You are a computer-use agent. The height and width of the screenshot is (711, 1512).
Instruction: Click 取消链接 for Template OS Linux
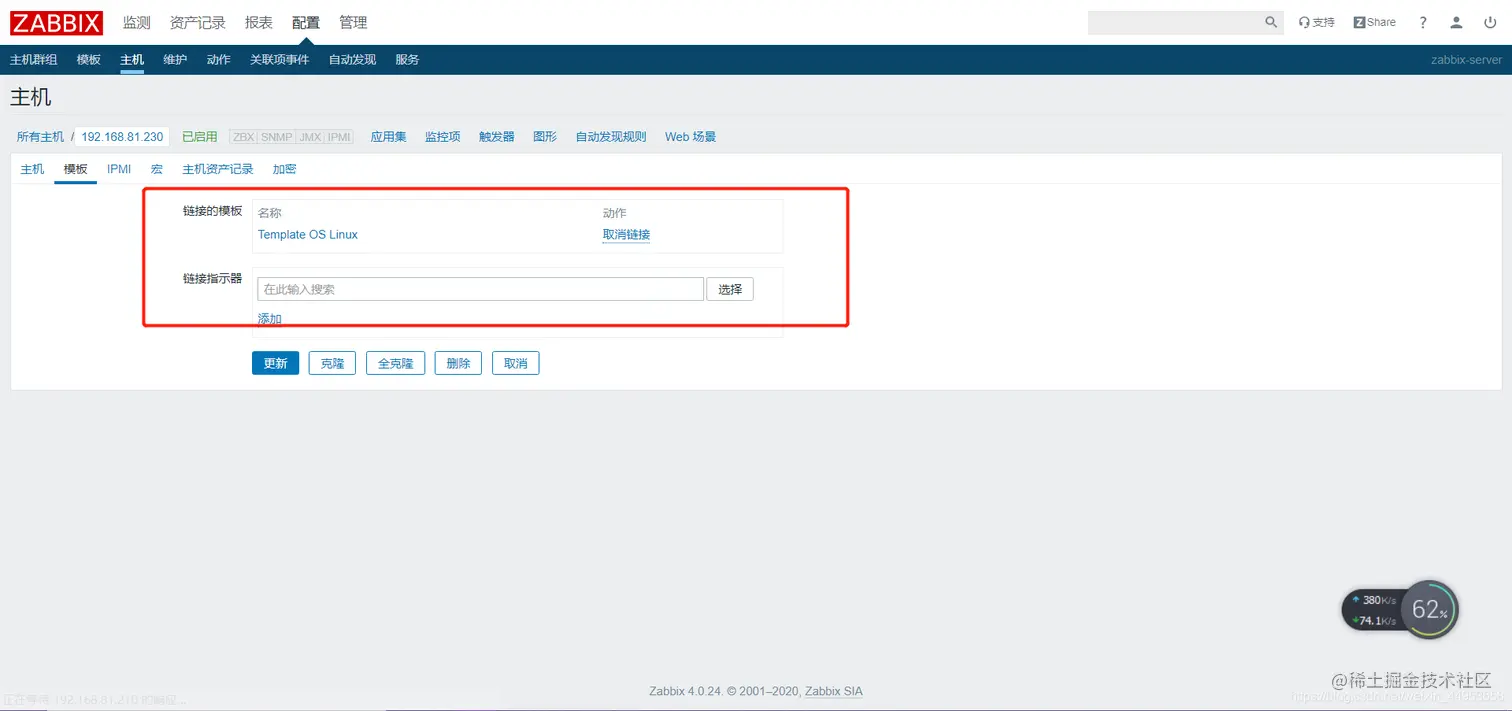point(626,235)
